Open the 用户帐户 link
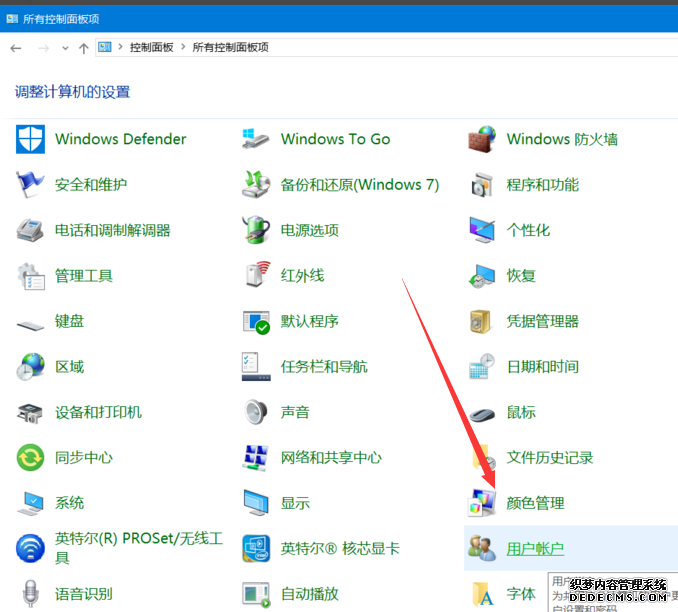The image size is (678, 612). click(535, 549)
